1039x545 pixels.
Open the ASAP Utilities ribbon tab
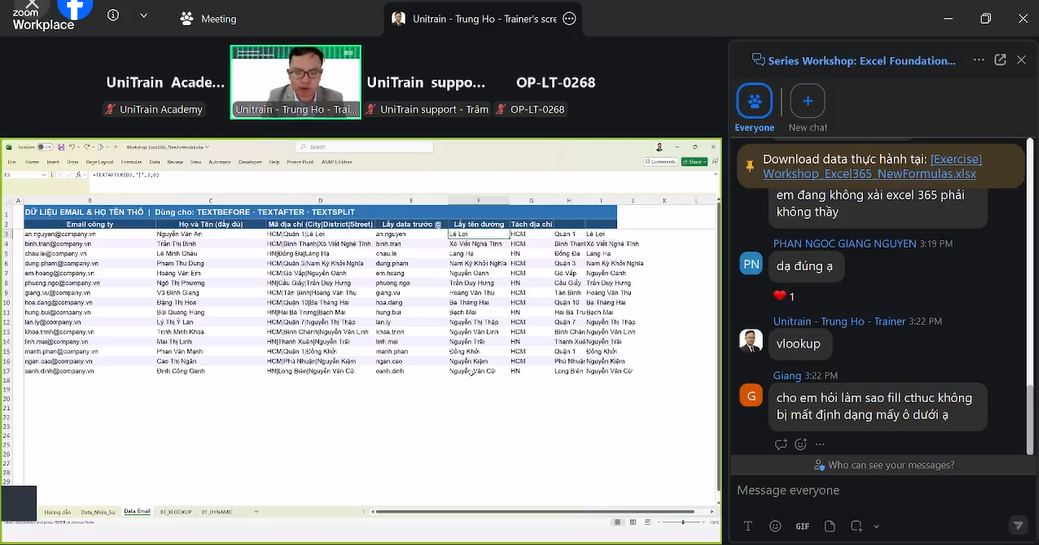337,162
